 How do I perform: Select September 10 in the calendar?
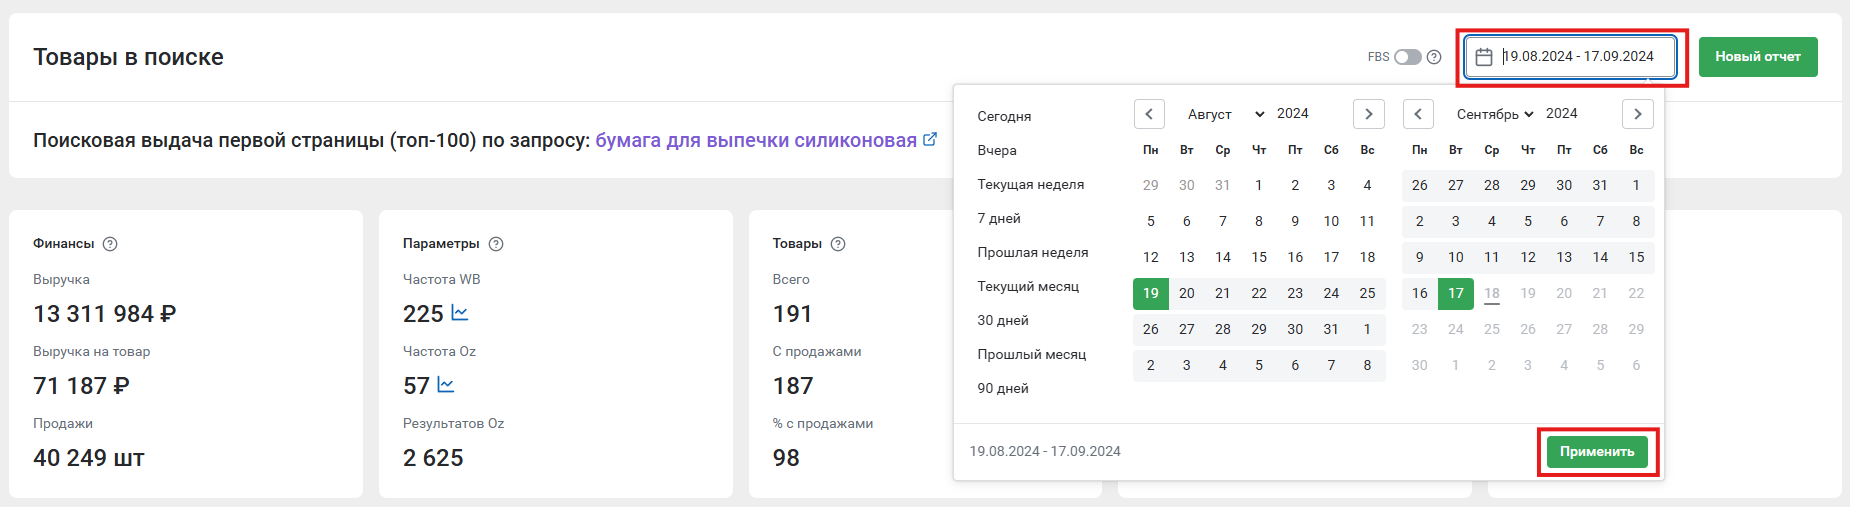click(x=1455, y=257)
